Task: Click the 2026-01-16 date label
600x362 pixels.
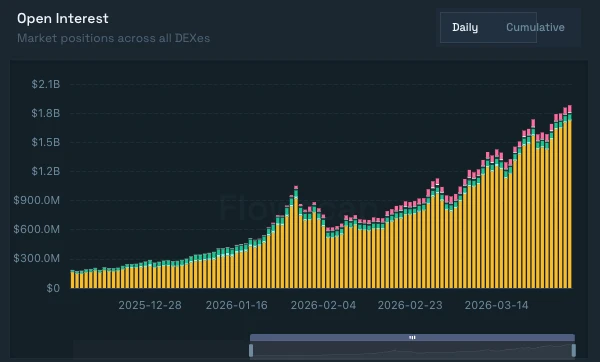Action: [x=236, y=305]
